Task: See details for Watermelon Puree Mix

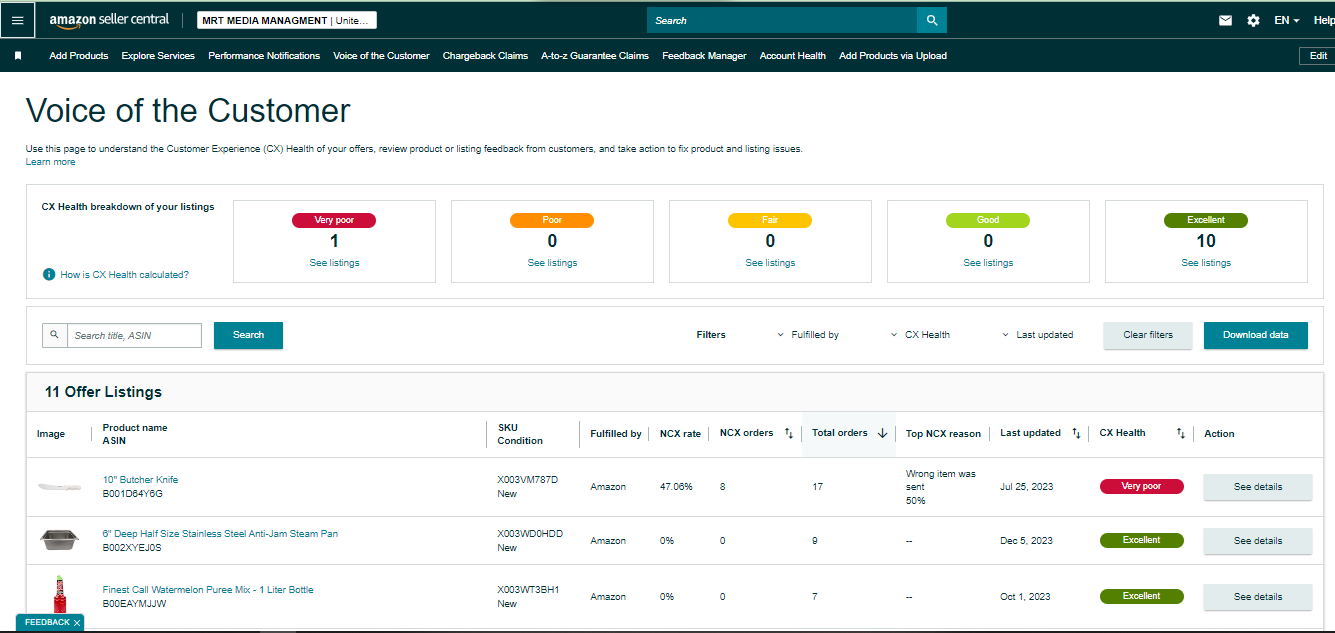Action: pos(1258,597)
